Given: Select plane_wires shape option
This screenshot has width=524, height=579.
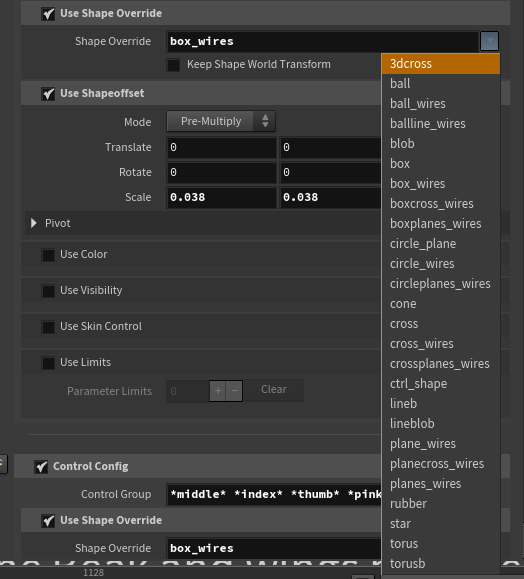Looking at the screenshot, I should coord(441,443).
